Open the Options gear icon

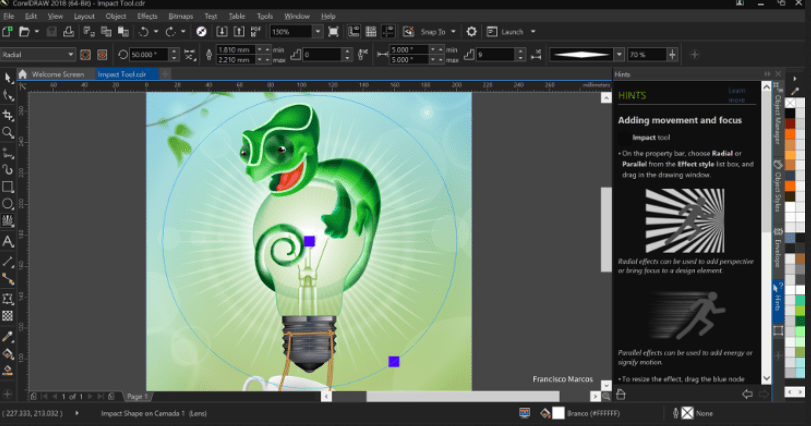click(471, 32)
